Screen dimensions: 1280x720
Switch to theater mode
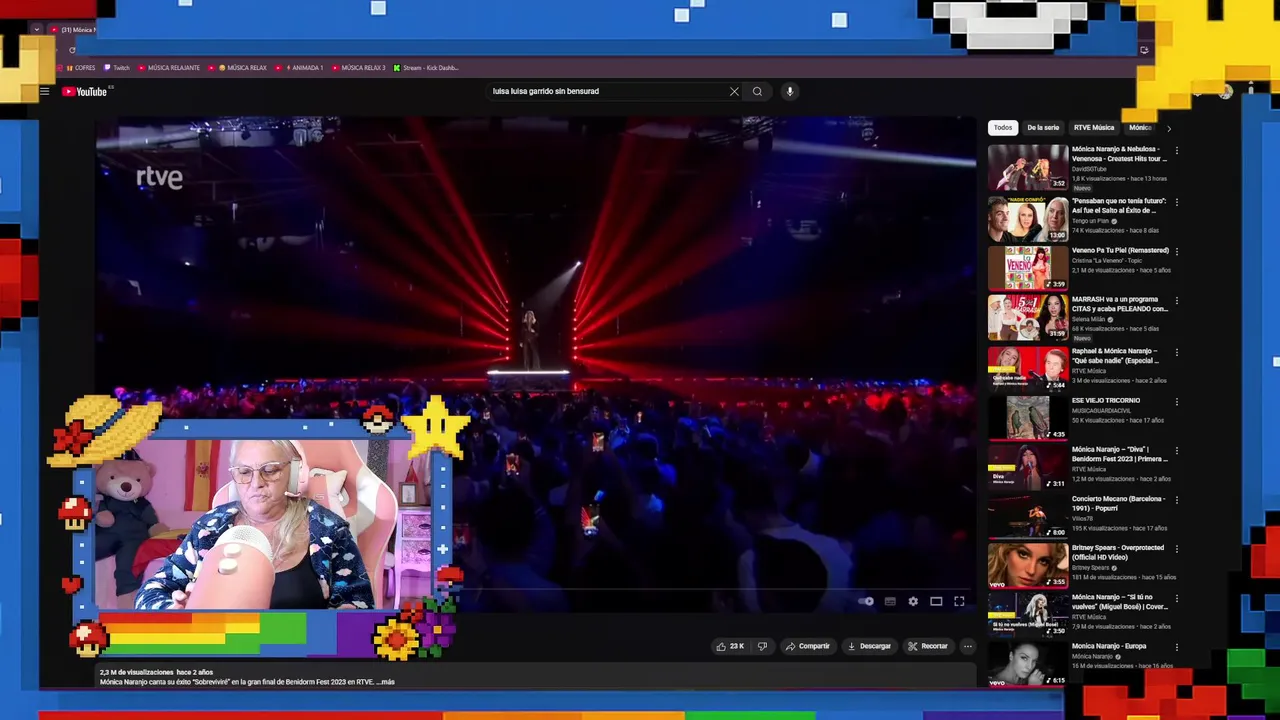coord(936,601)
